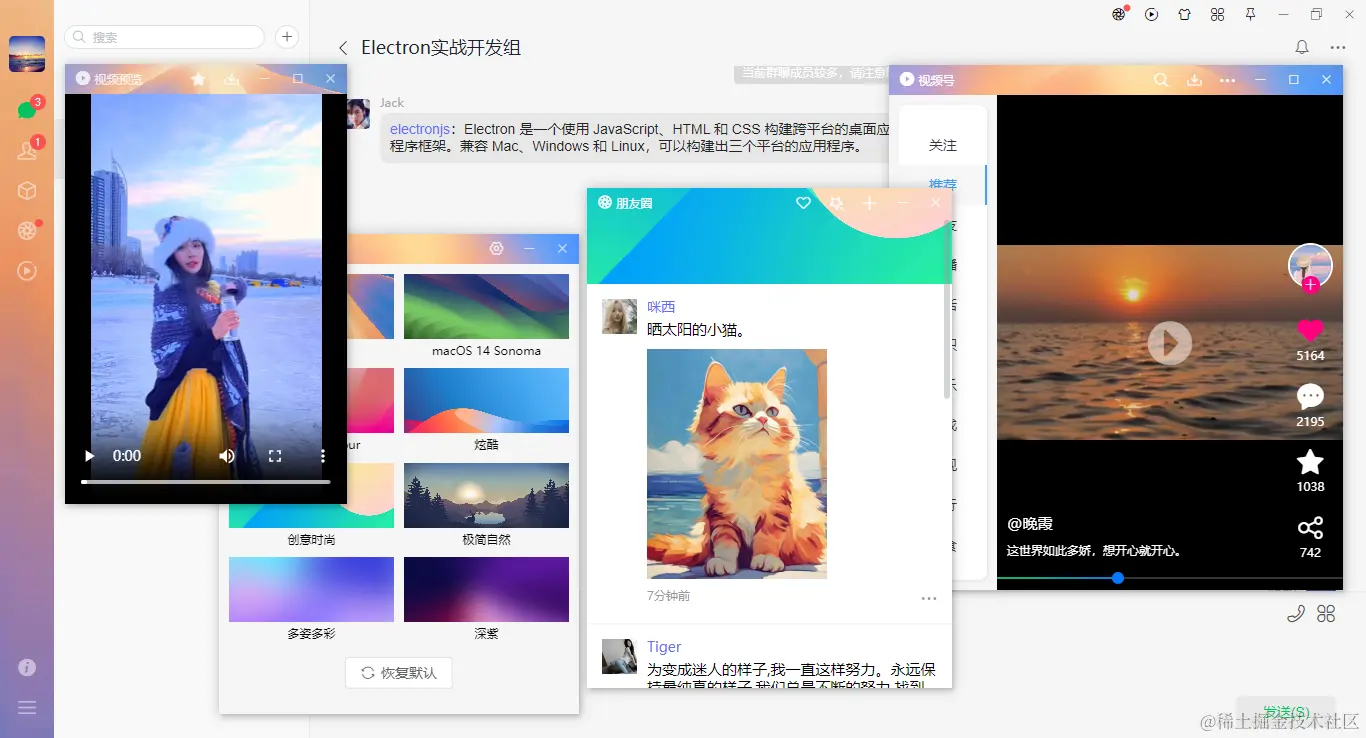The image size is (1366, 738).
Task: Select macOS 14 Sonoma wallpaper
Action: 486,307
